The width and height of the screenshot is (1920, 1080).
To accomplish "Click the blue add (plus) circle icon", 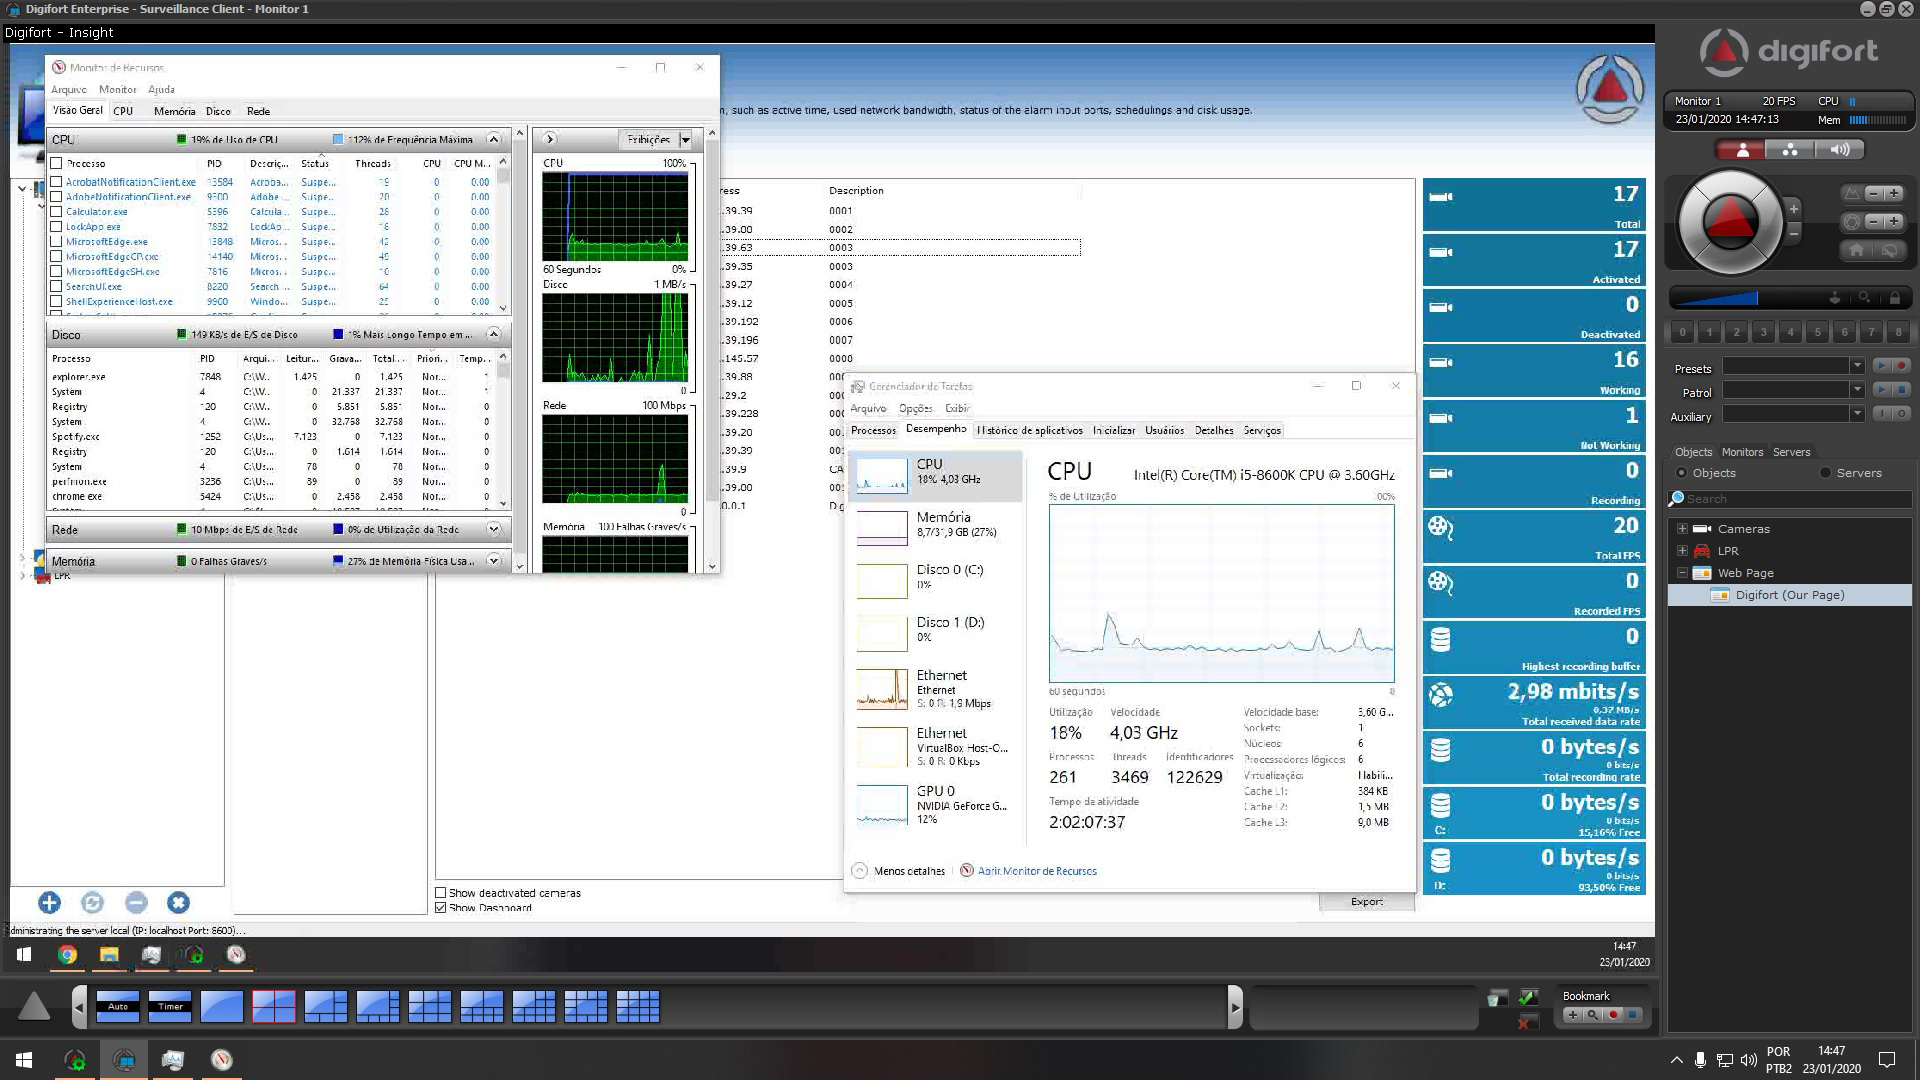I will tap(49, 903).
